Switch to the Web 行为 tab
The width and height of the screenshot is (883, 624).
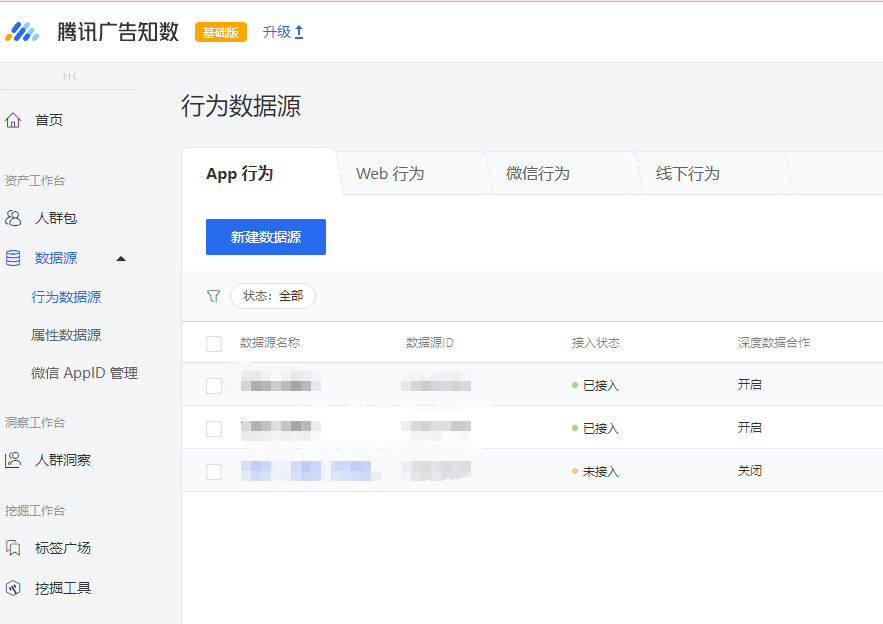390,174
